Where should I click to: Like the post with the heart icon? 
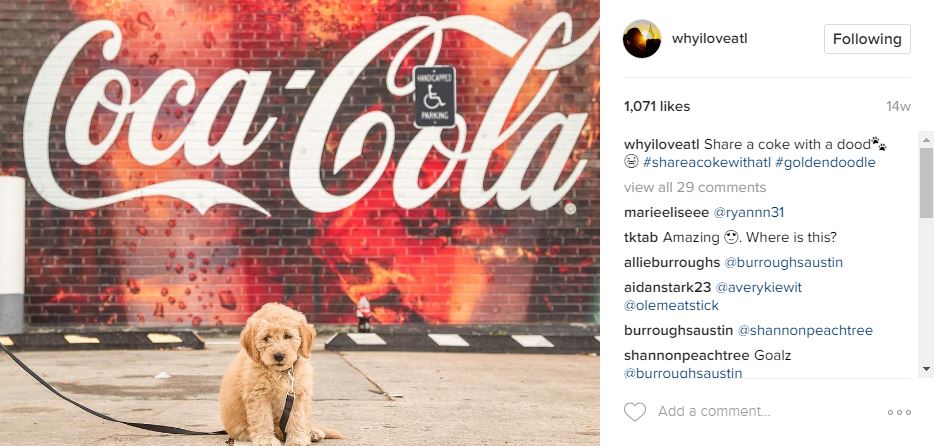click(635, 411)
